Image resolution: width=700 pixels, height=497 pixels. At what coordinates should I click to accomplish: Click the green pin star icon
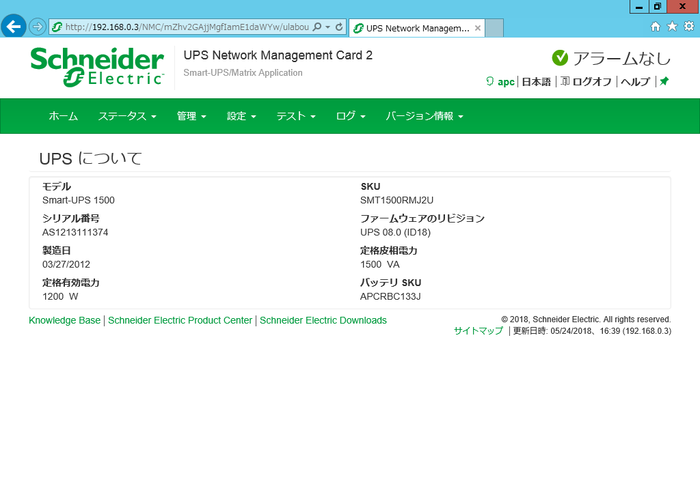pos(664,81)
